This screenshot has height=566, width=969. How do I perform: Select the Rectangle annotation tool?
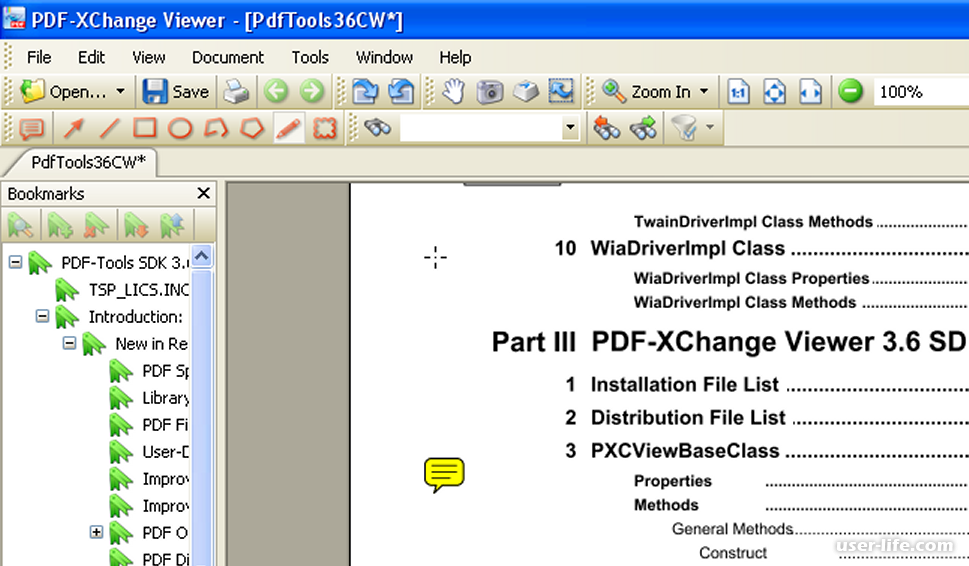(145, 129)
